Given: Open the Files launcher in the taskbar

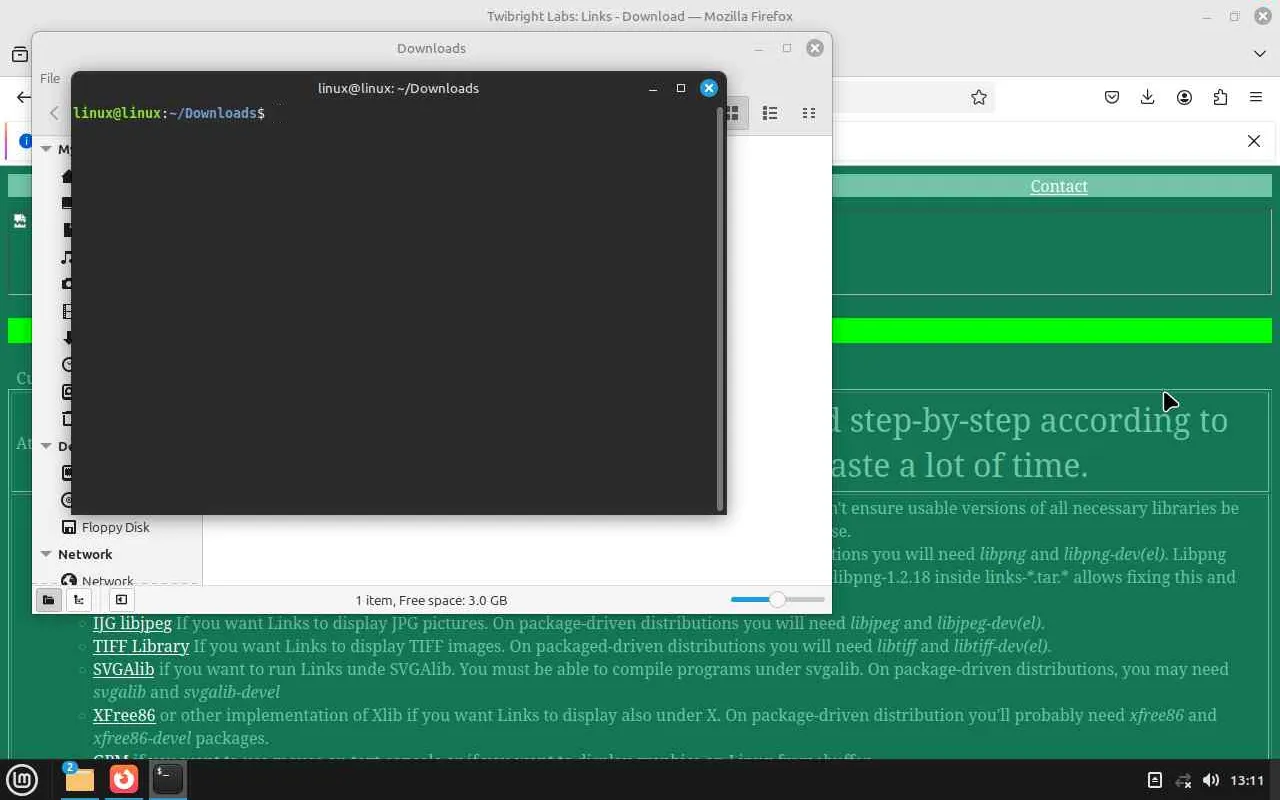Looking at the screenshot, I should point(79,780).
